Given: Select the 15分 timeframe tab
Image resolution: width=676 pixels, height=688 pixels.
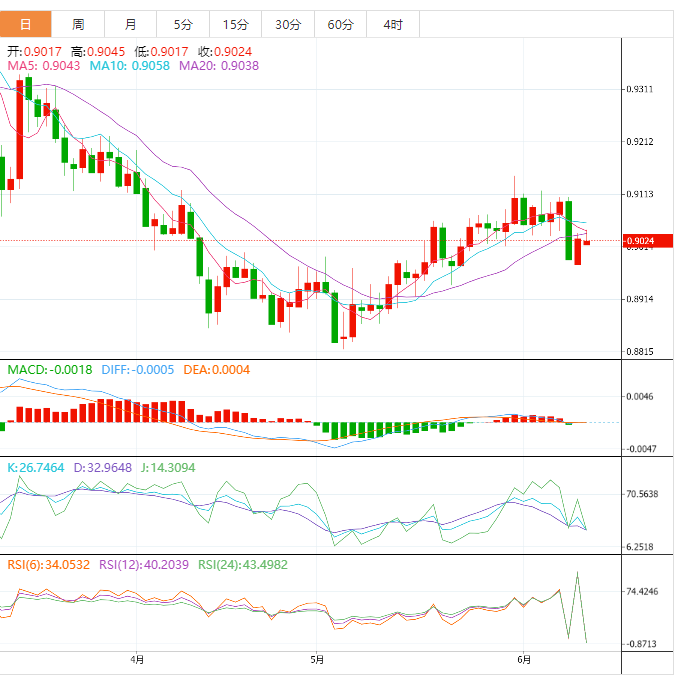Looking at the screenshot, I should pyautogui.click(x=235, y=24).
